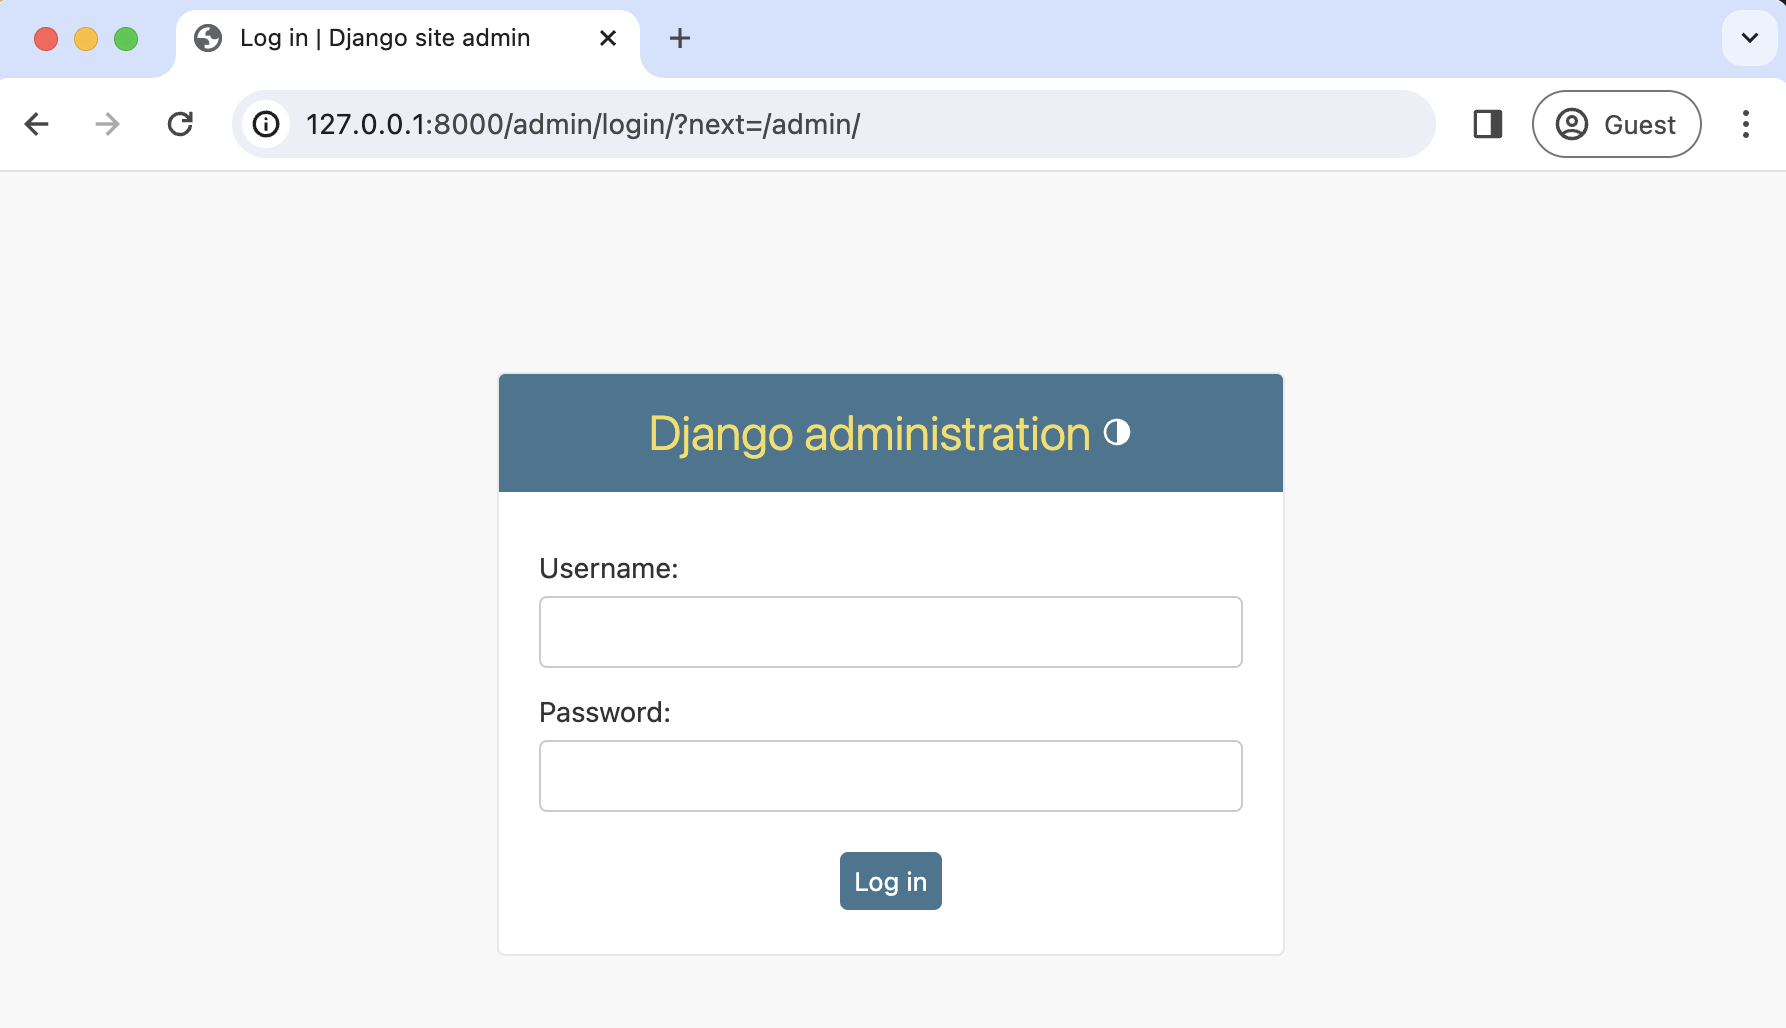
Task: Click the red close window button
Action: click(x=46, y=39)
